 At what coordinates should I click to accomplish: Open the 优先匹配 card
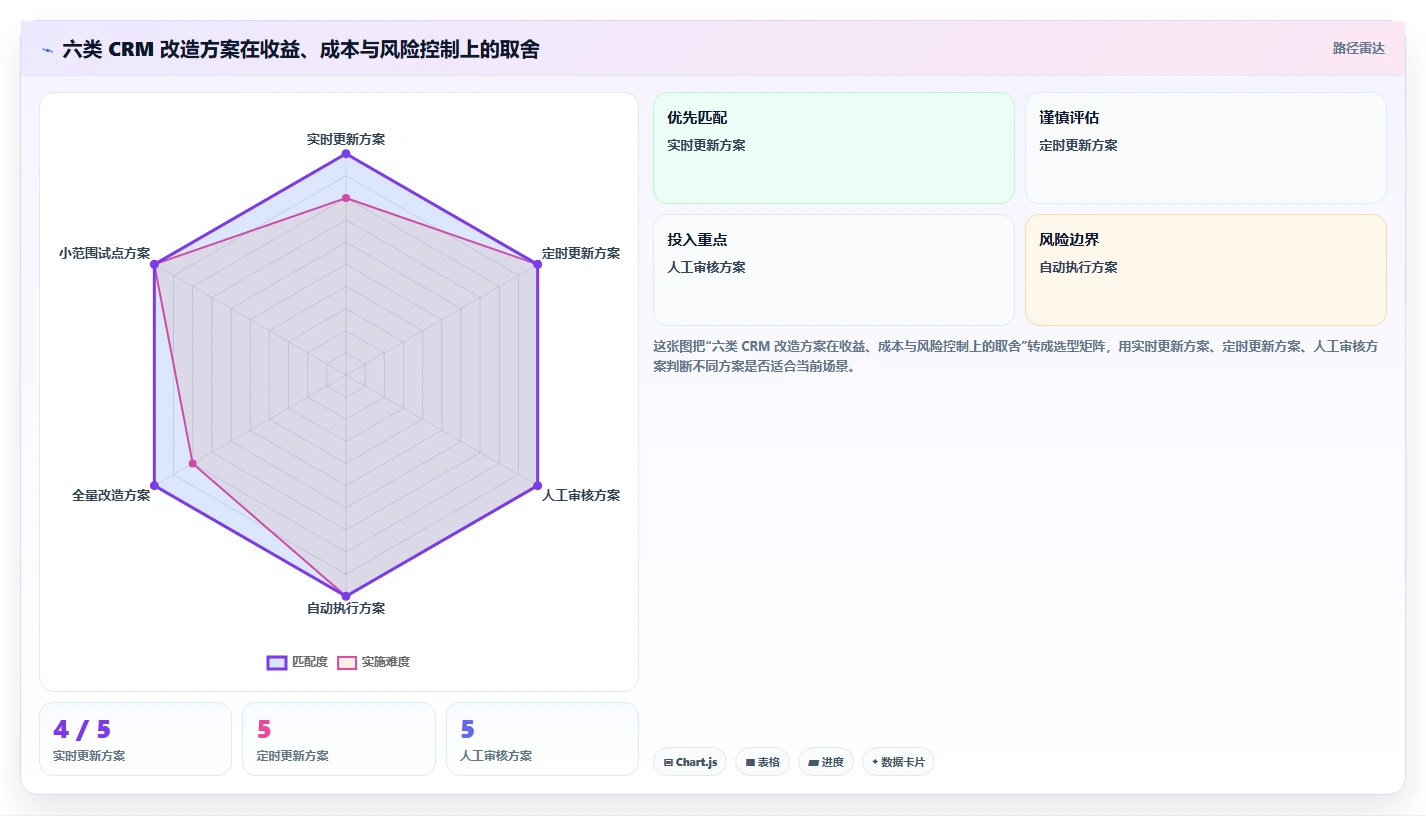tap(834, 148)
